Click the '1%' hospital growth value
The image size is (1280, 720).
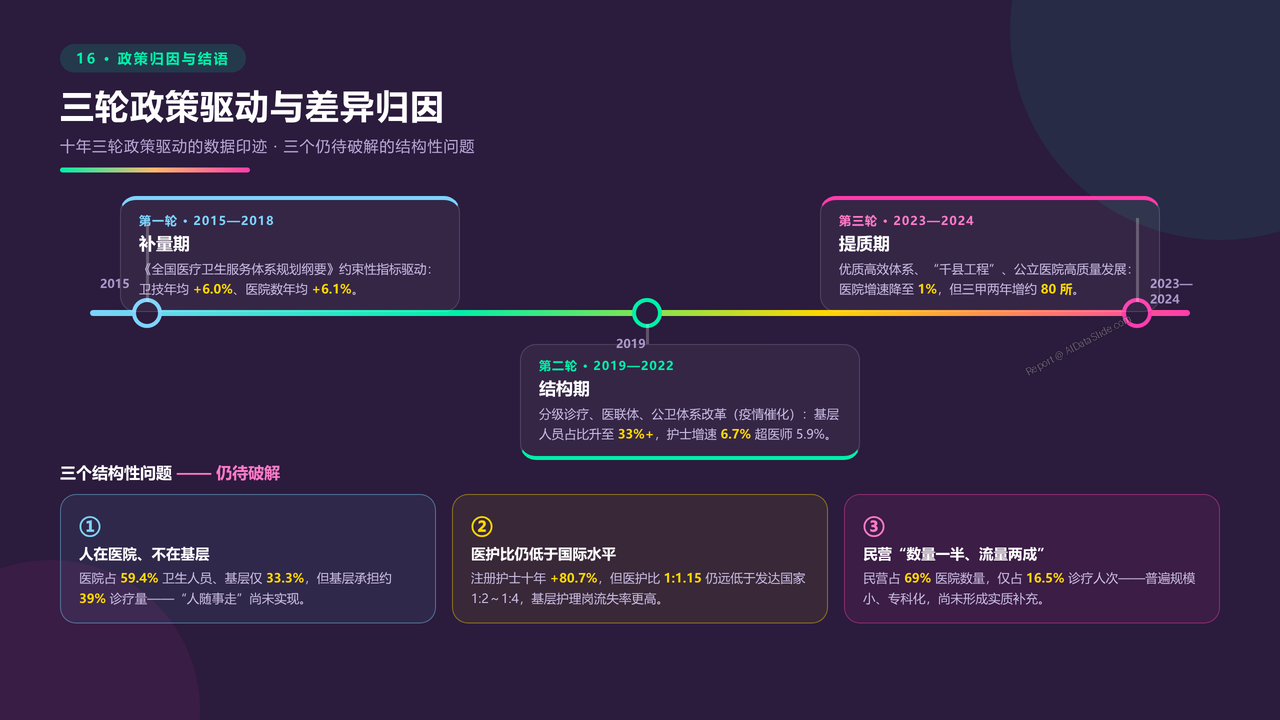(927, 289)
